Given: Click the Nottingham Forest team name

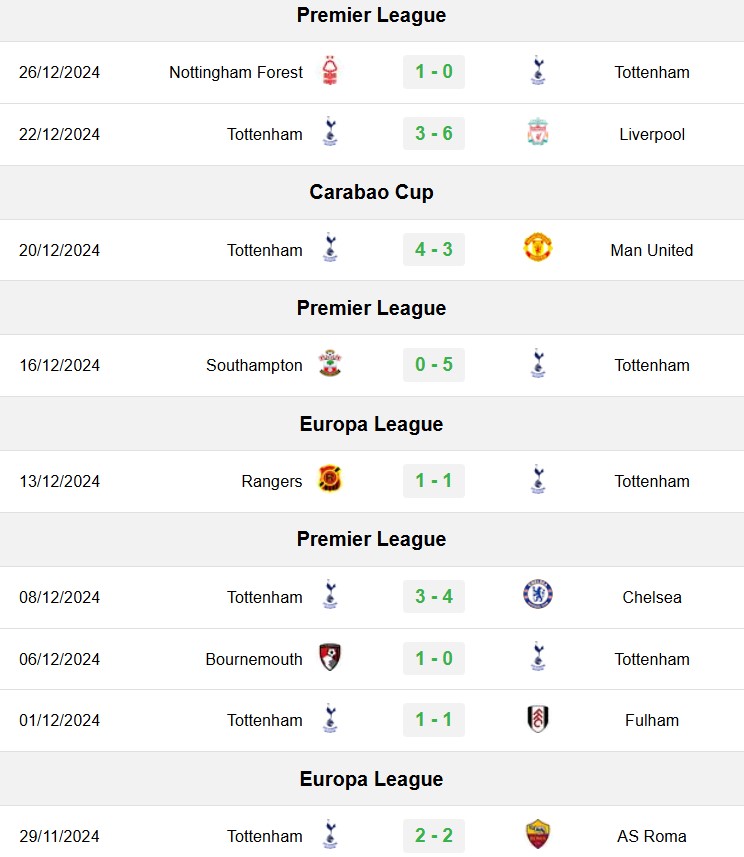Looking at the screenshot, I should click(x=236, y=72).
